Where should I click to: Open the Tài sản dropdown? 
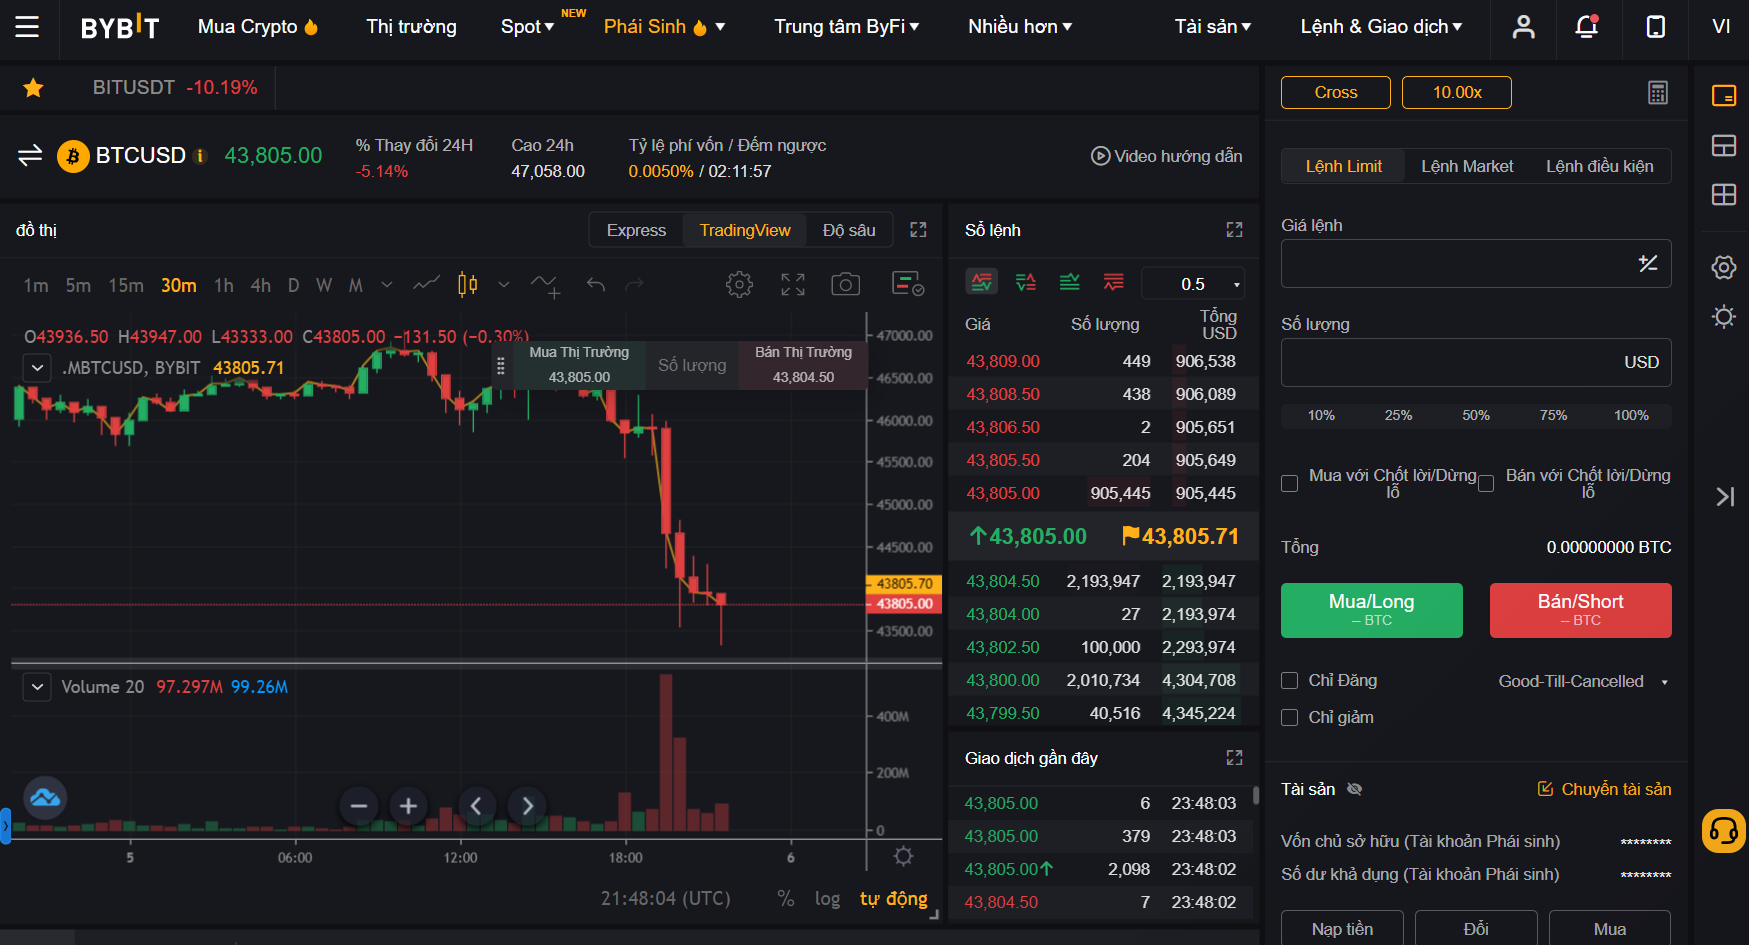click(x=1212, y=27)
